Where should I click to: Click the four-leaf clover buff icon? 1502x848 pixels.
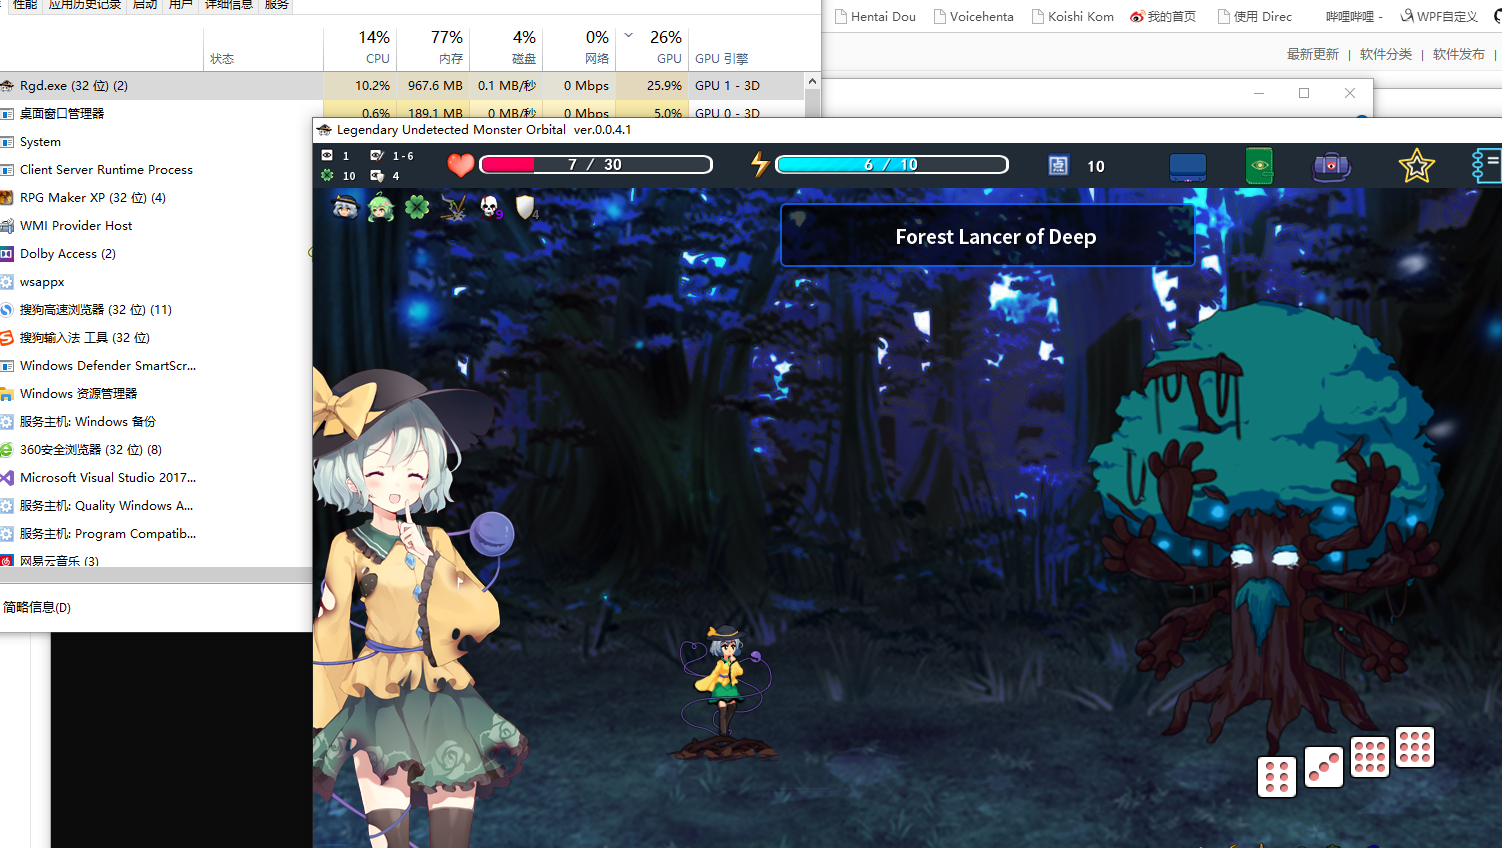(x=417, y=207)
